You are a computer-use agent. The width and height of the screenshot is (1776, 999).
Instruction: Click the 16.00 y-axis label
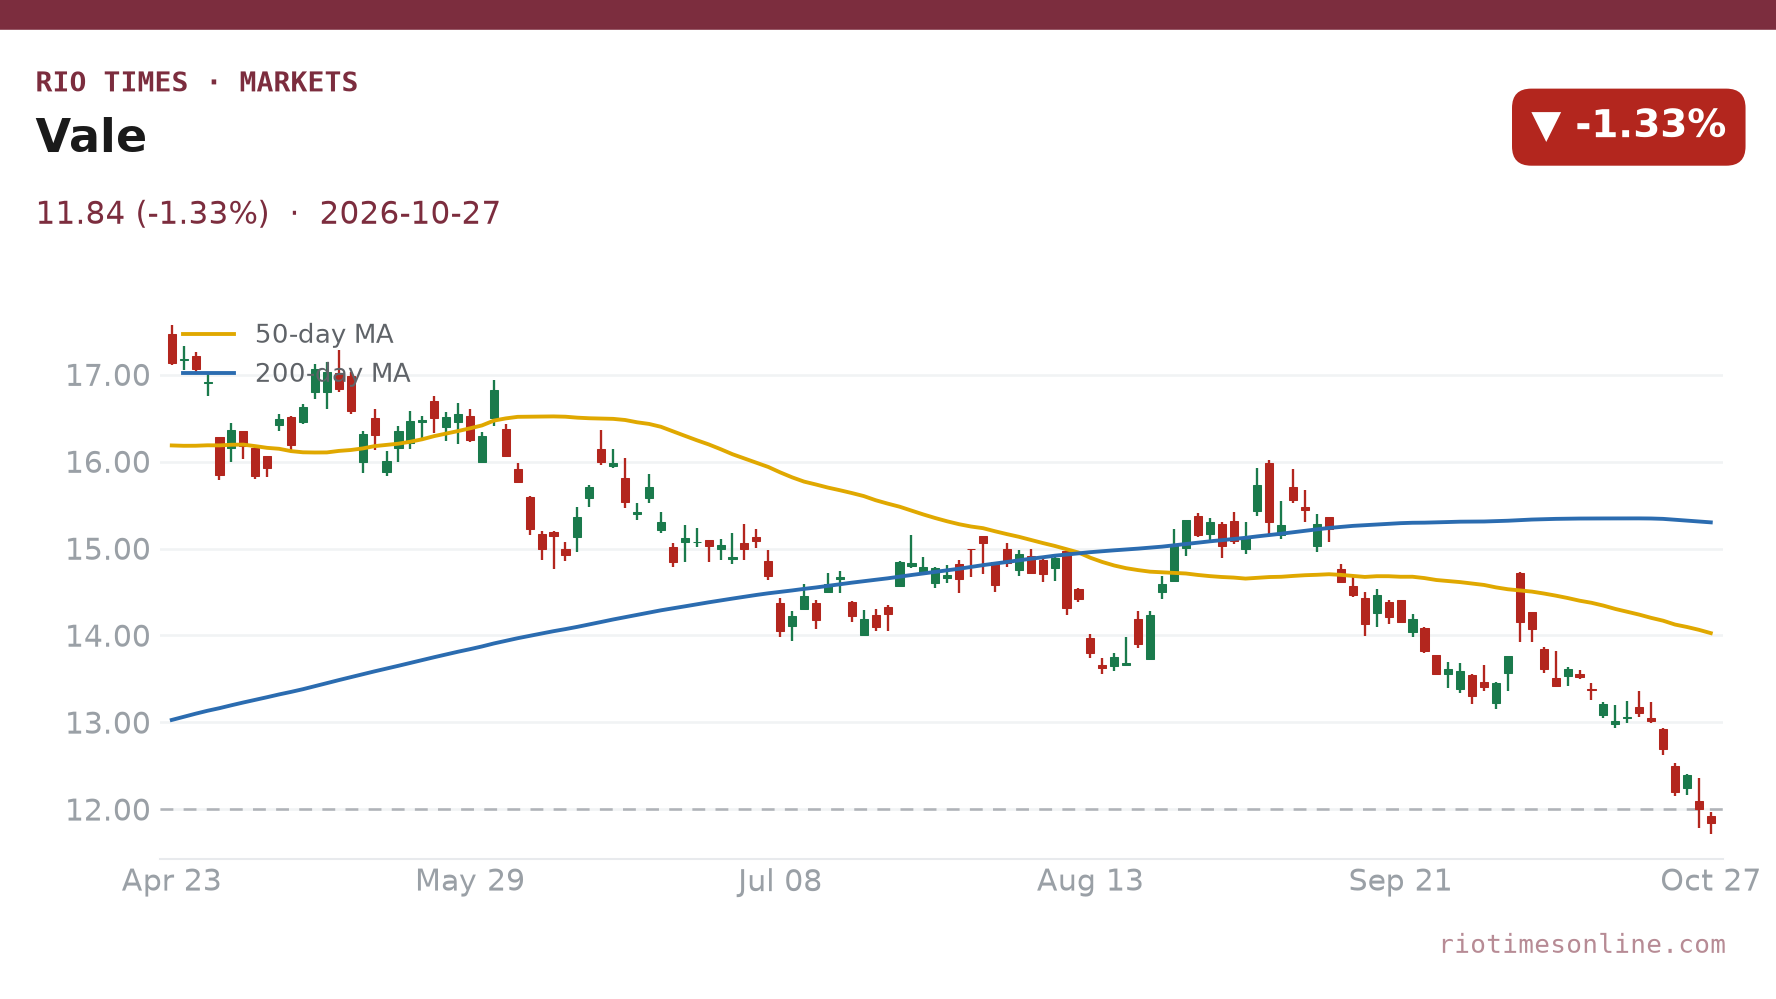[x=108, y=463]
